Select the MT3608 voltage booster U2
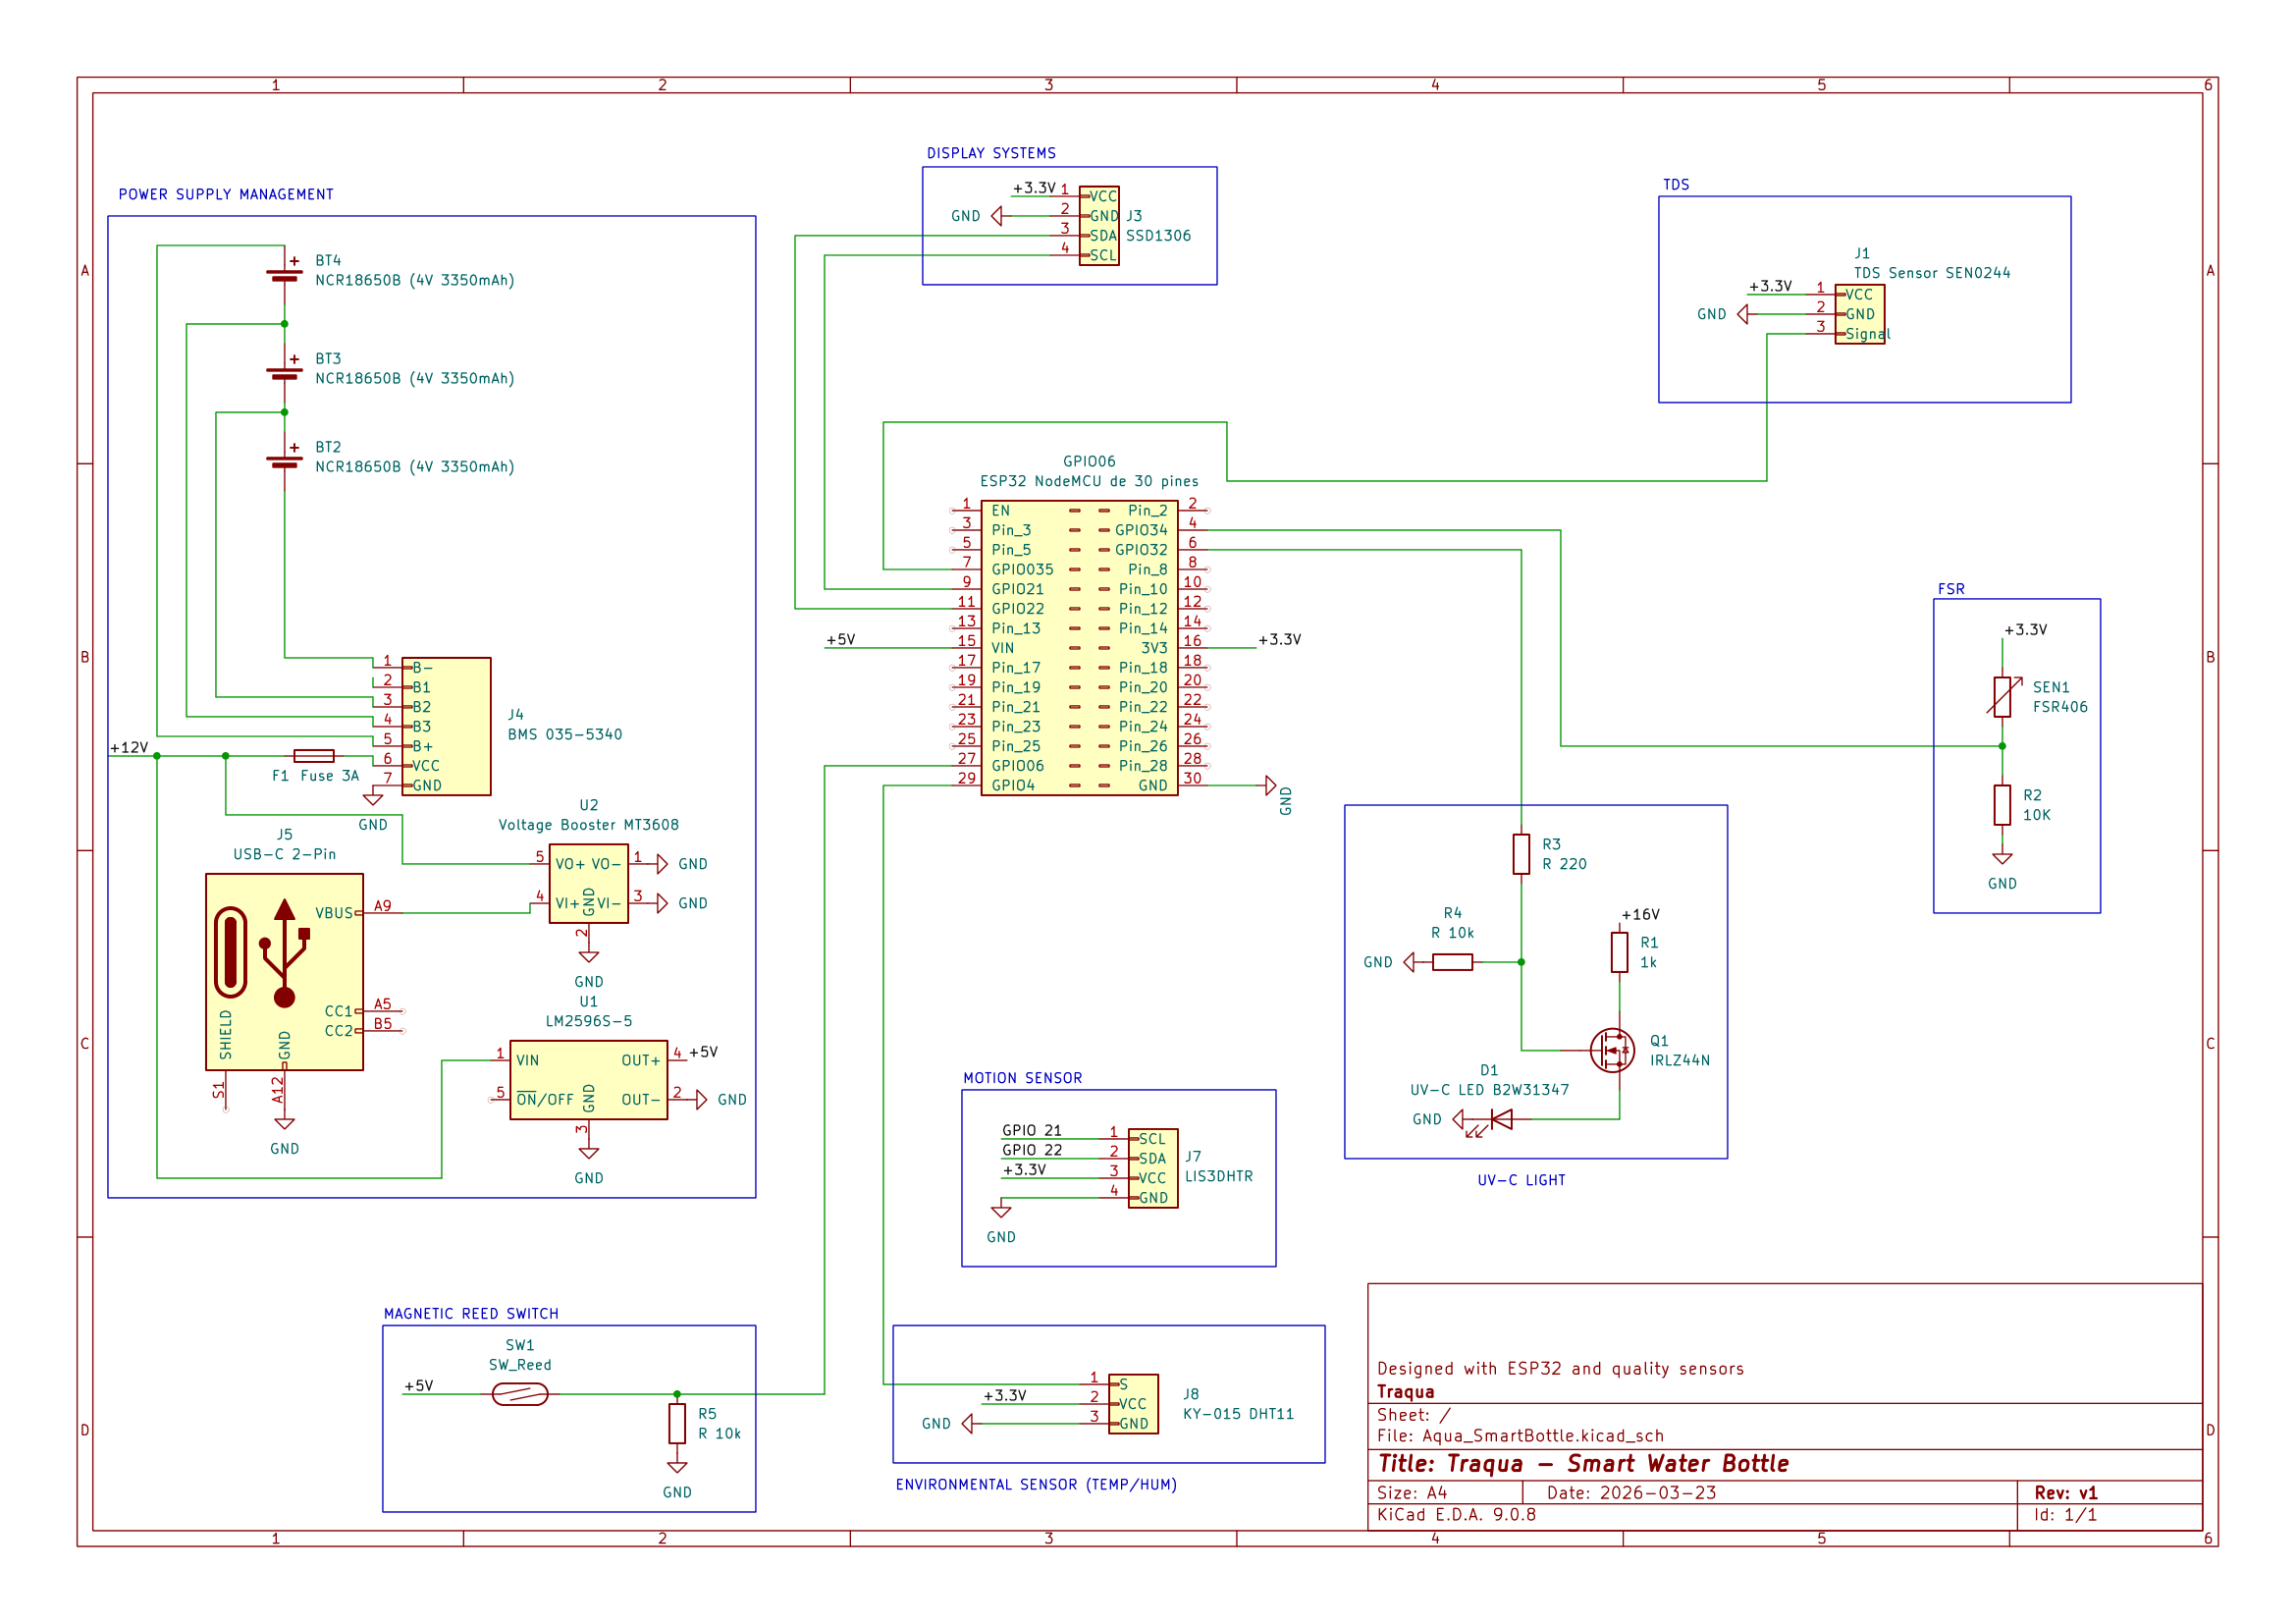This screenshot has width=2296, height=1624. 588,883
